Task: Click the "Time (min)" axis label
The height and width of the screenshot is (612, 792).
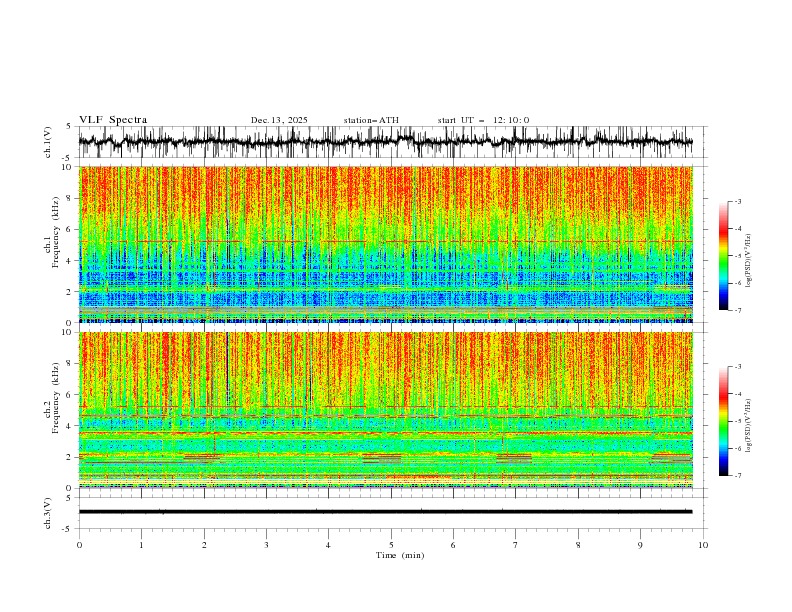Action: pos(400,555)
